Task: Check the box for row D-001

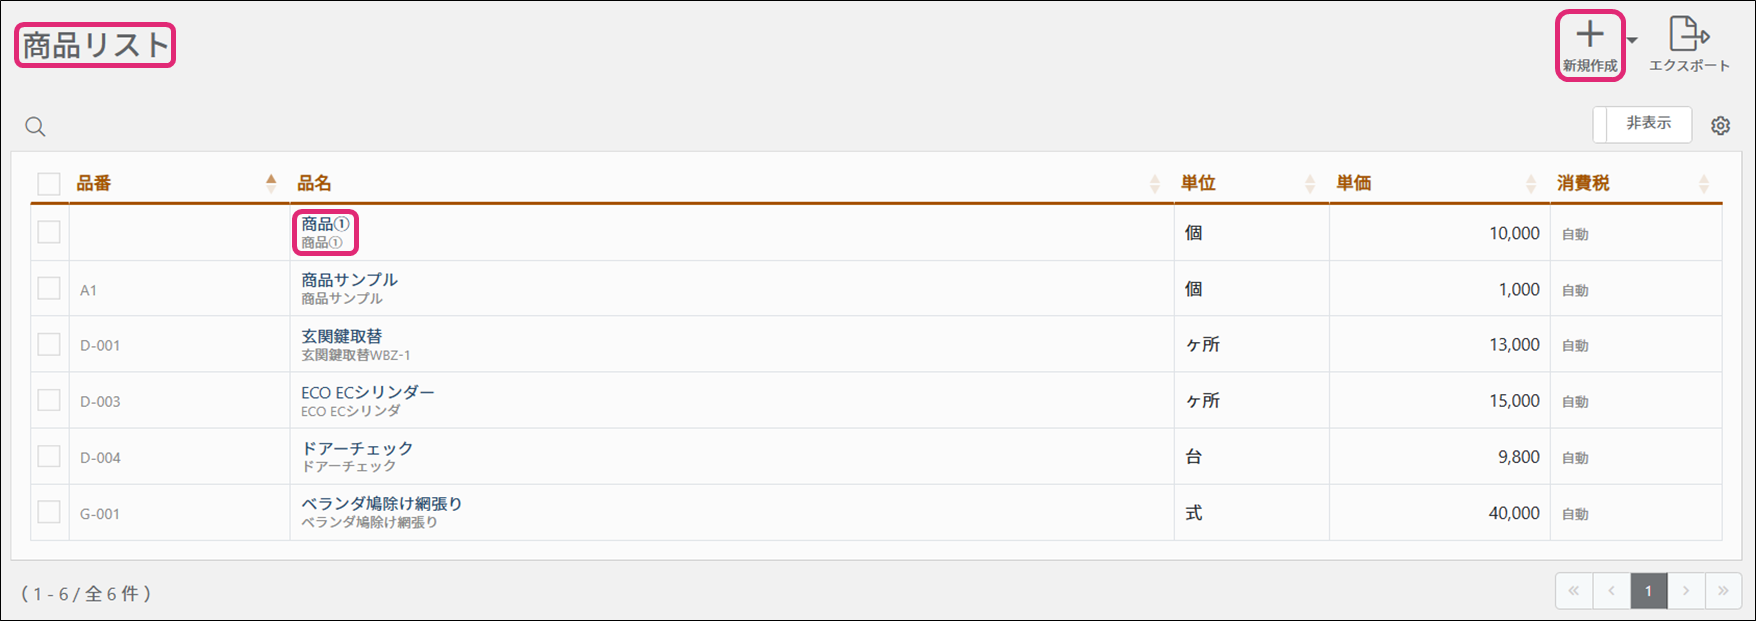Action: (x=49, y=344)
